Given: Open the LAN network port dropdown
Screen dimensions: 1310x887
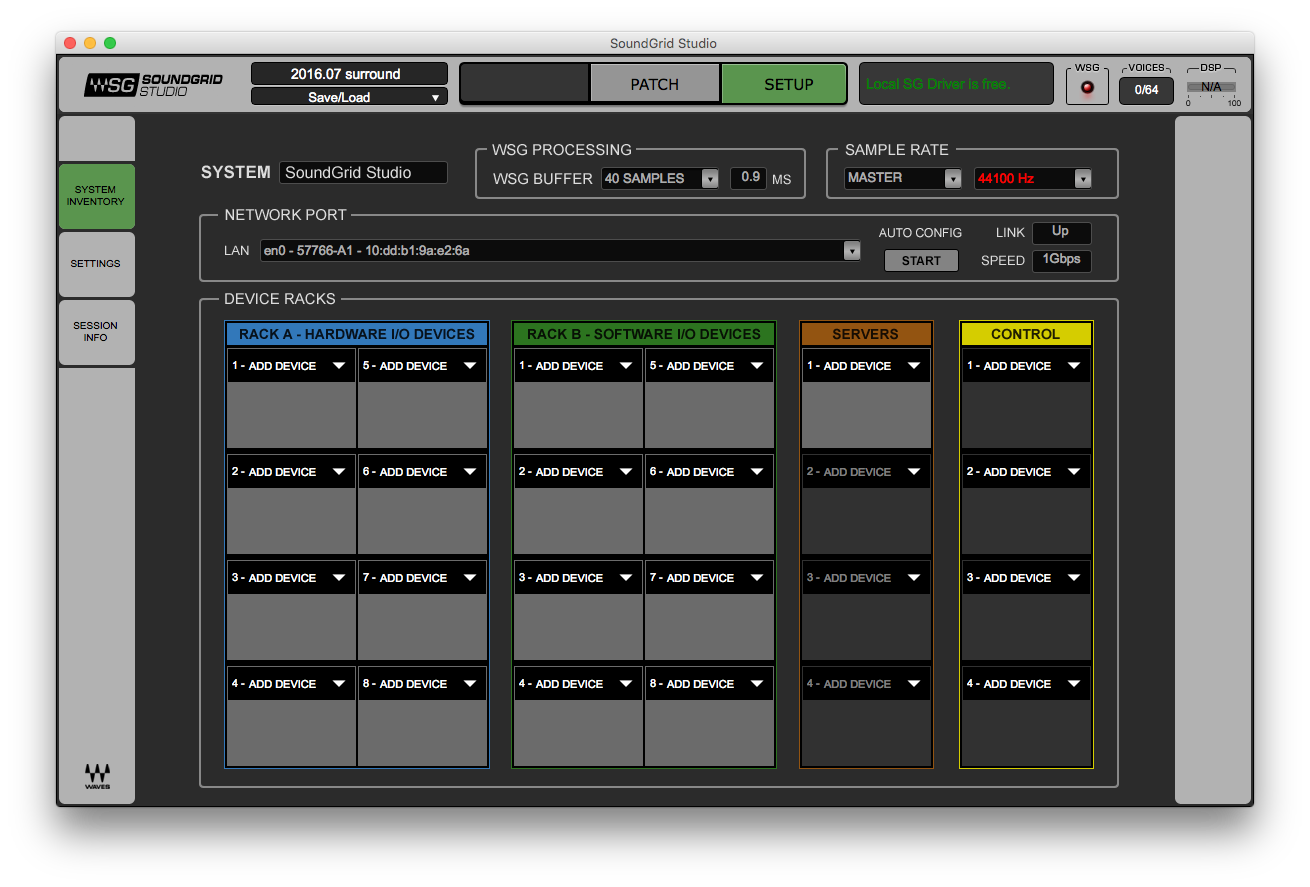Looking at the screenshot, I should pyautogui.click(x=560, y=250).
